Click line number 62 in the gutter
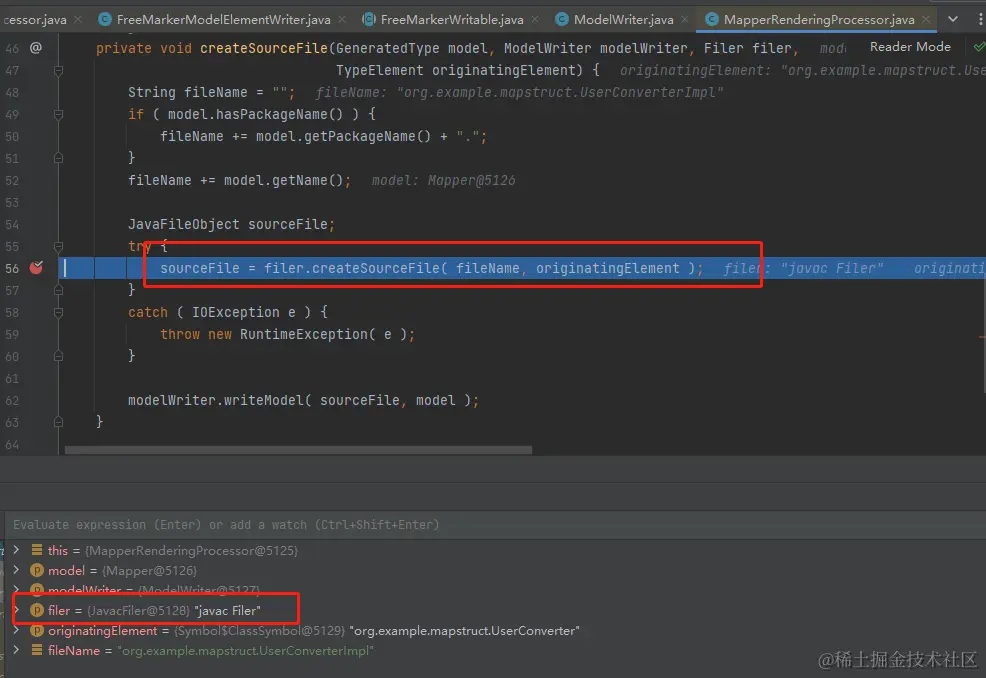Image resolution: width=986 pixels, height=678 pixels. pyautogui.click(x=12, y=401)
